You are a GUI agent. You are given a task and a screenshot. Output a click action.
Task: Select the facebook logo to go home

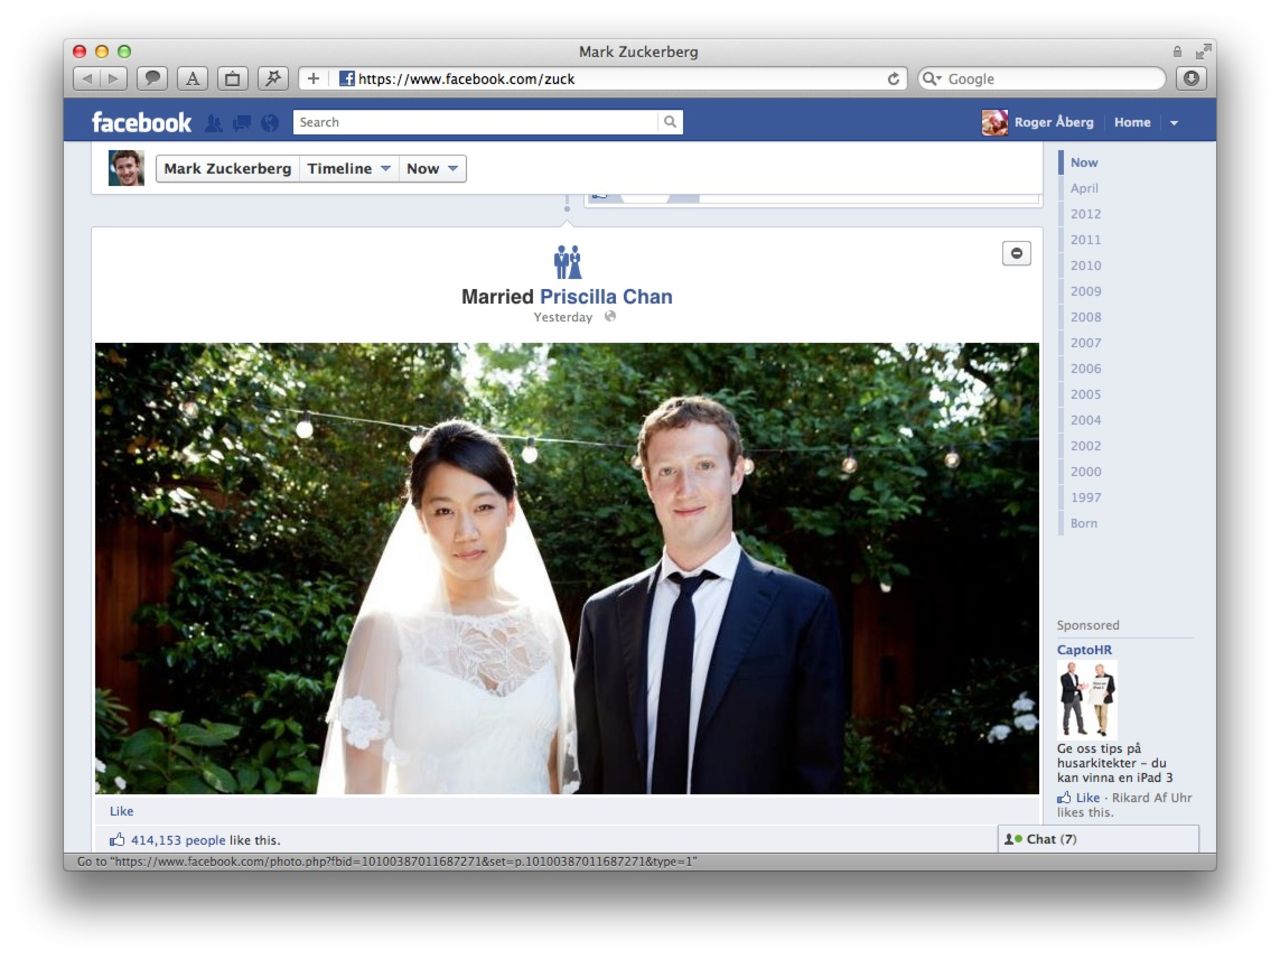pyautogui.click(x=140, y=121)
